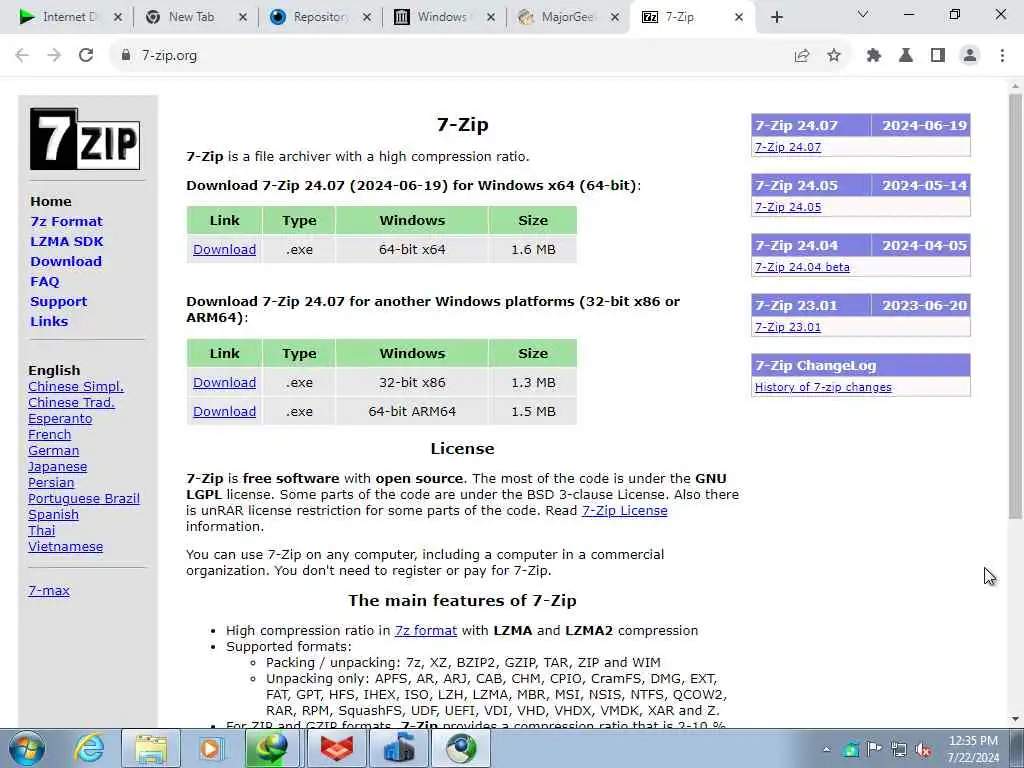This screenshot has width=1024, height=768.
Task: Click the page vertical scrollbar thumb
Action: (1015, 307)
